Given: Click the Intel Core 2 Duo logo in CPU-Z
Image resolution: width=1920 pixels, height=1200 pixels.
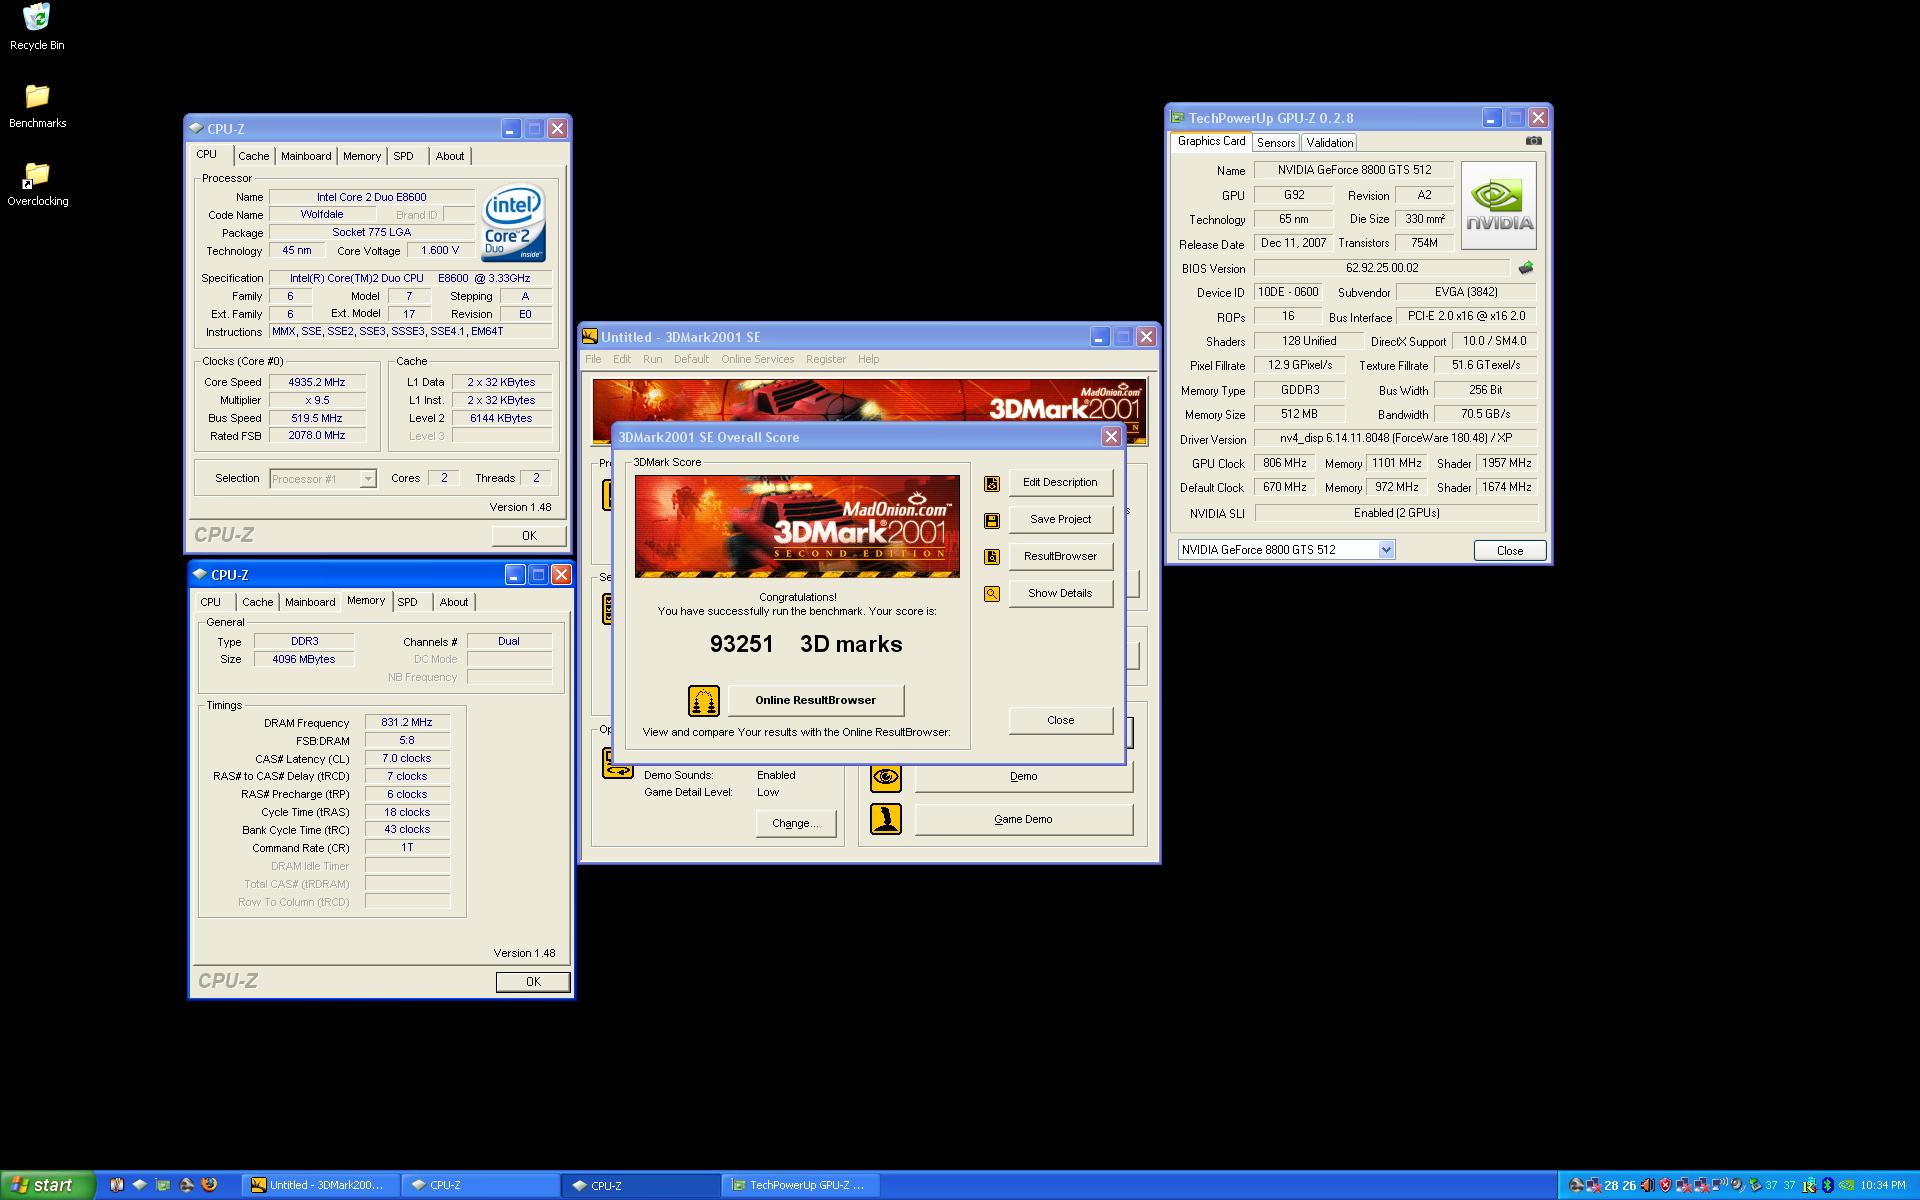Looking at the screenshot, I should pyautogui.click(x=513, y=222).
